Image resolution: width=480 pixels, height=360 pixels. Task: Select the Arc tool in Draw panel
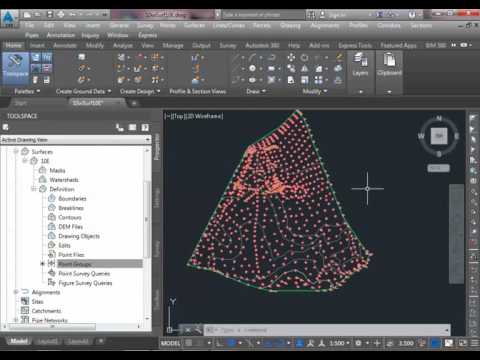tap(252, 57)
